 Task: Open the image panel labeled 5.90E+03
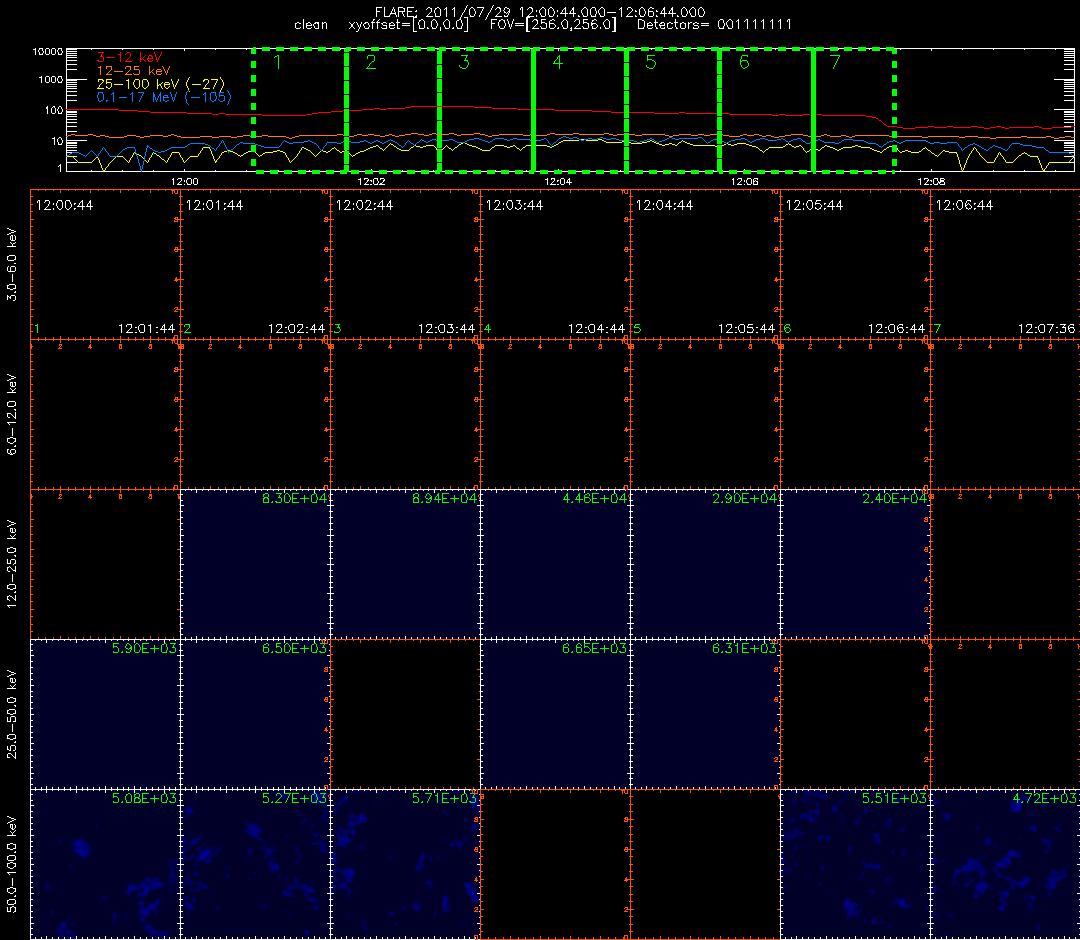click(105, 714)
